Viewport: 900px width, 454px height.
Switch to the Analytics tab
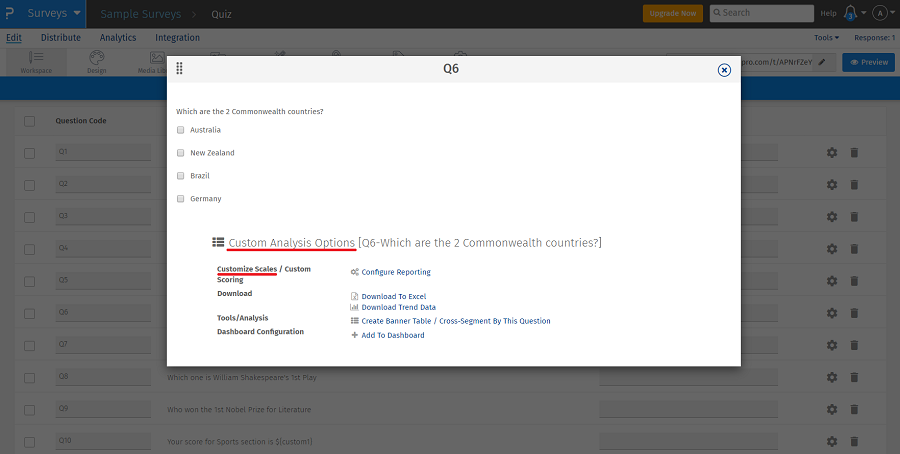click(118, 38)
